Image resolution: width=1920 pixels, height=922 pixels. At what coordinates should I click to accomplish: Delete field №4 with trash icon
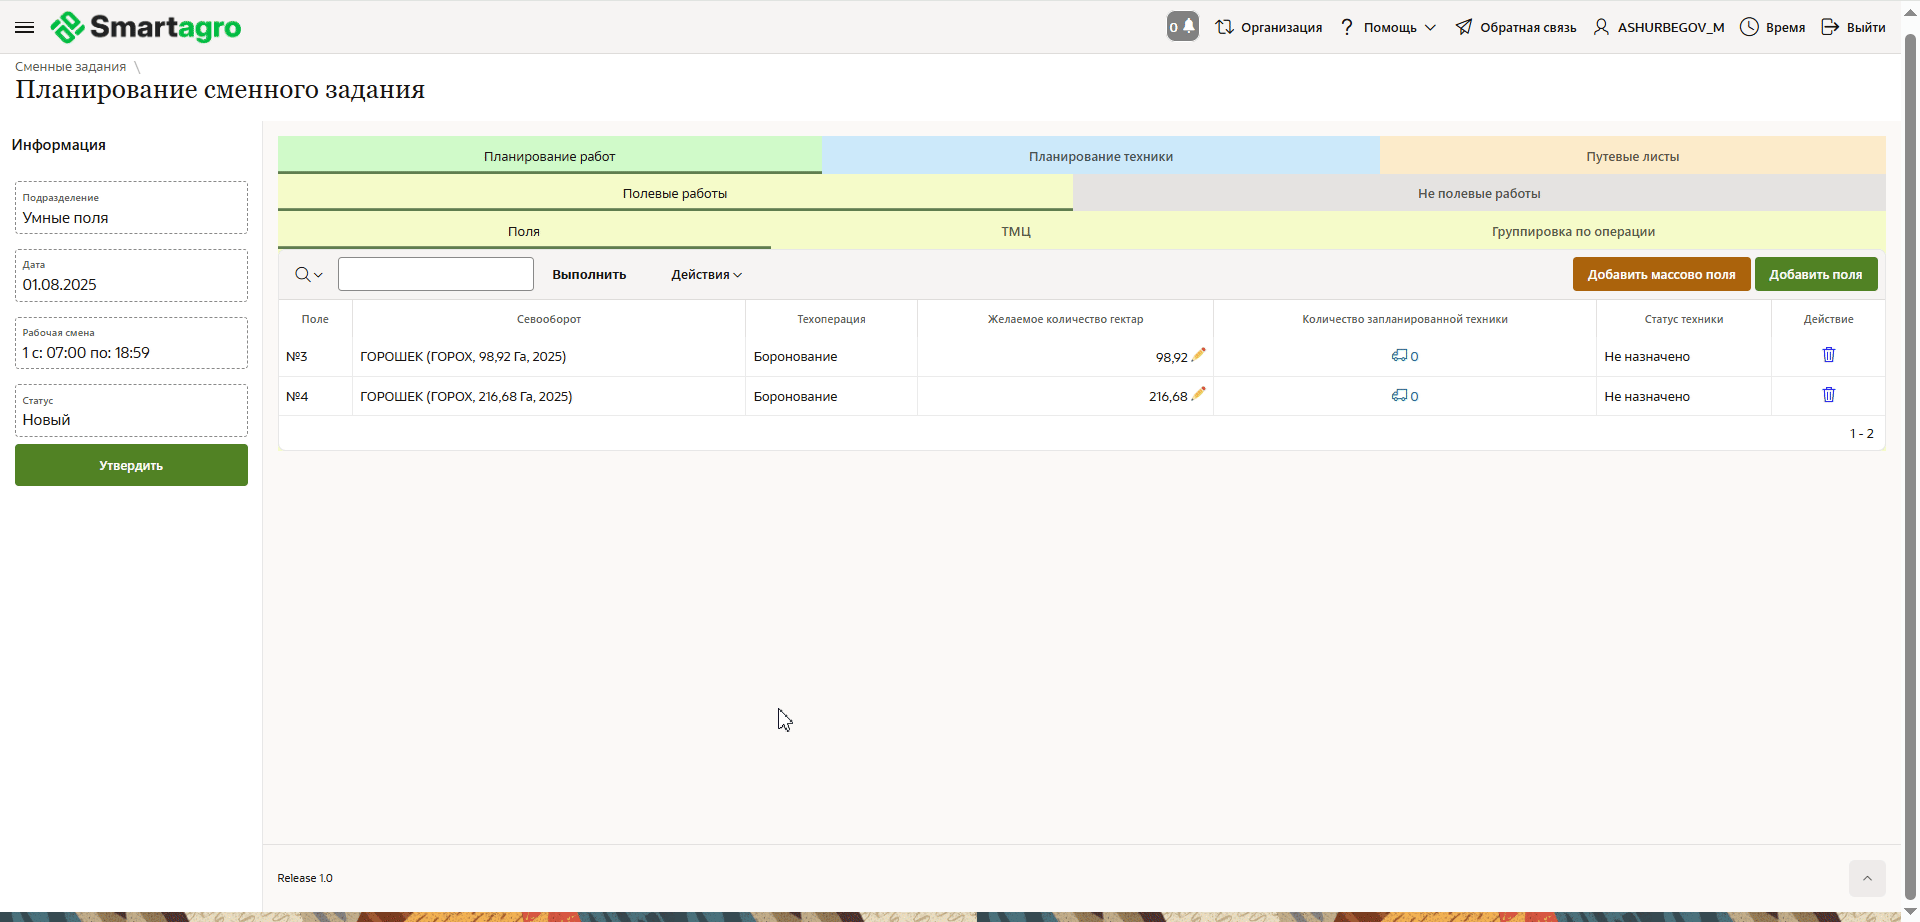point(1828,395)
